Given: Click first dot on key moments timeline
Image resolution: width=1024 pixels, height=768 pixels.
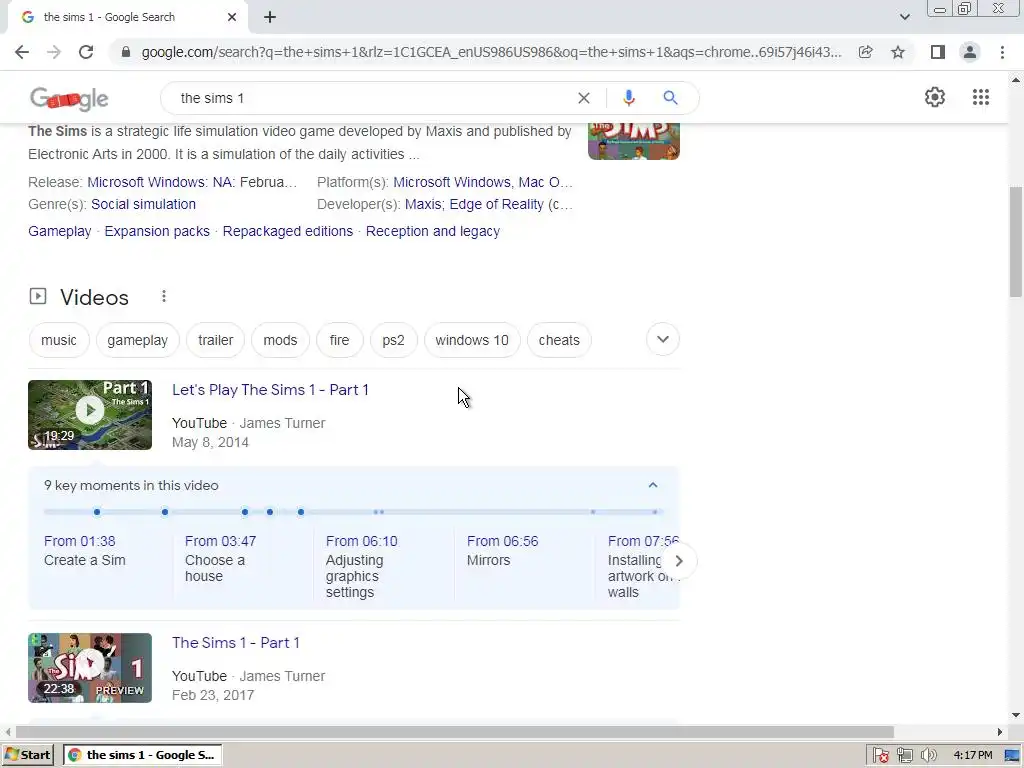Looking at the screenshot, I should pyautogui.click(x=97, y=512).
